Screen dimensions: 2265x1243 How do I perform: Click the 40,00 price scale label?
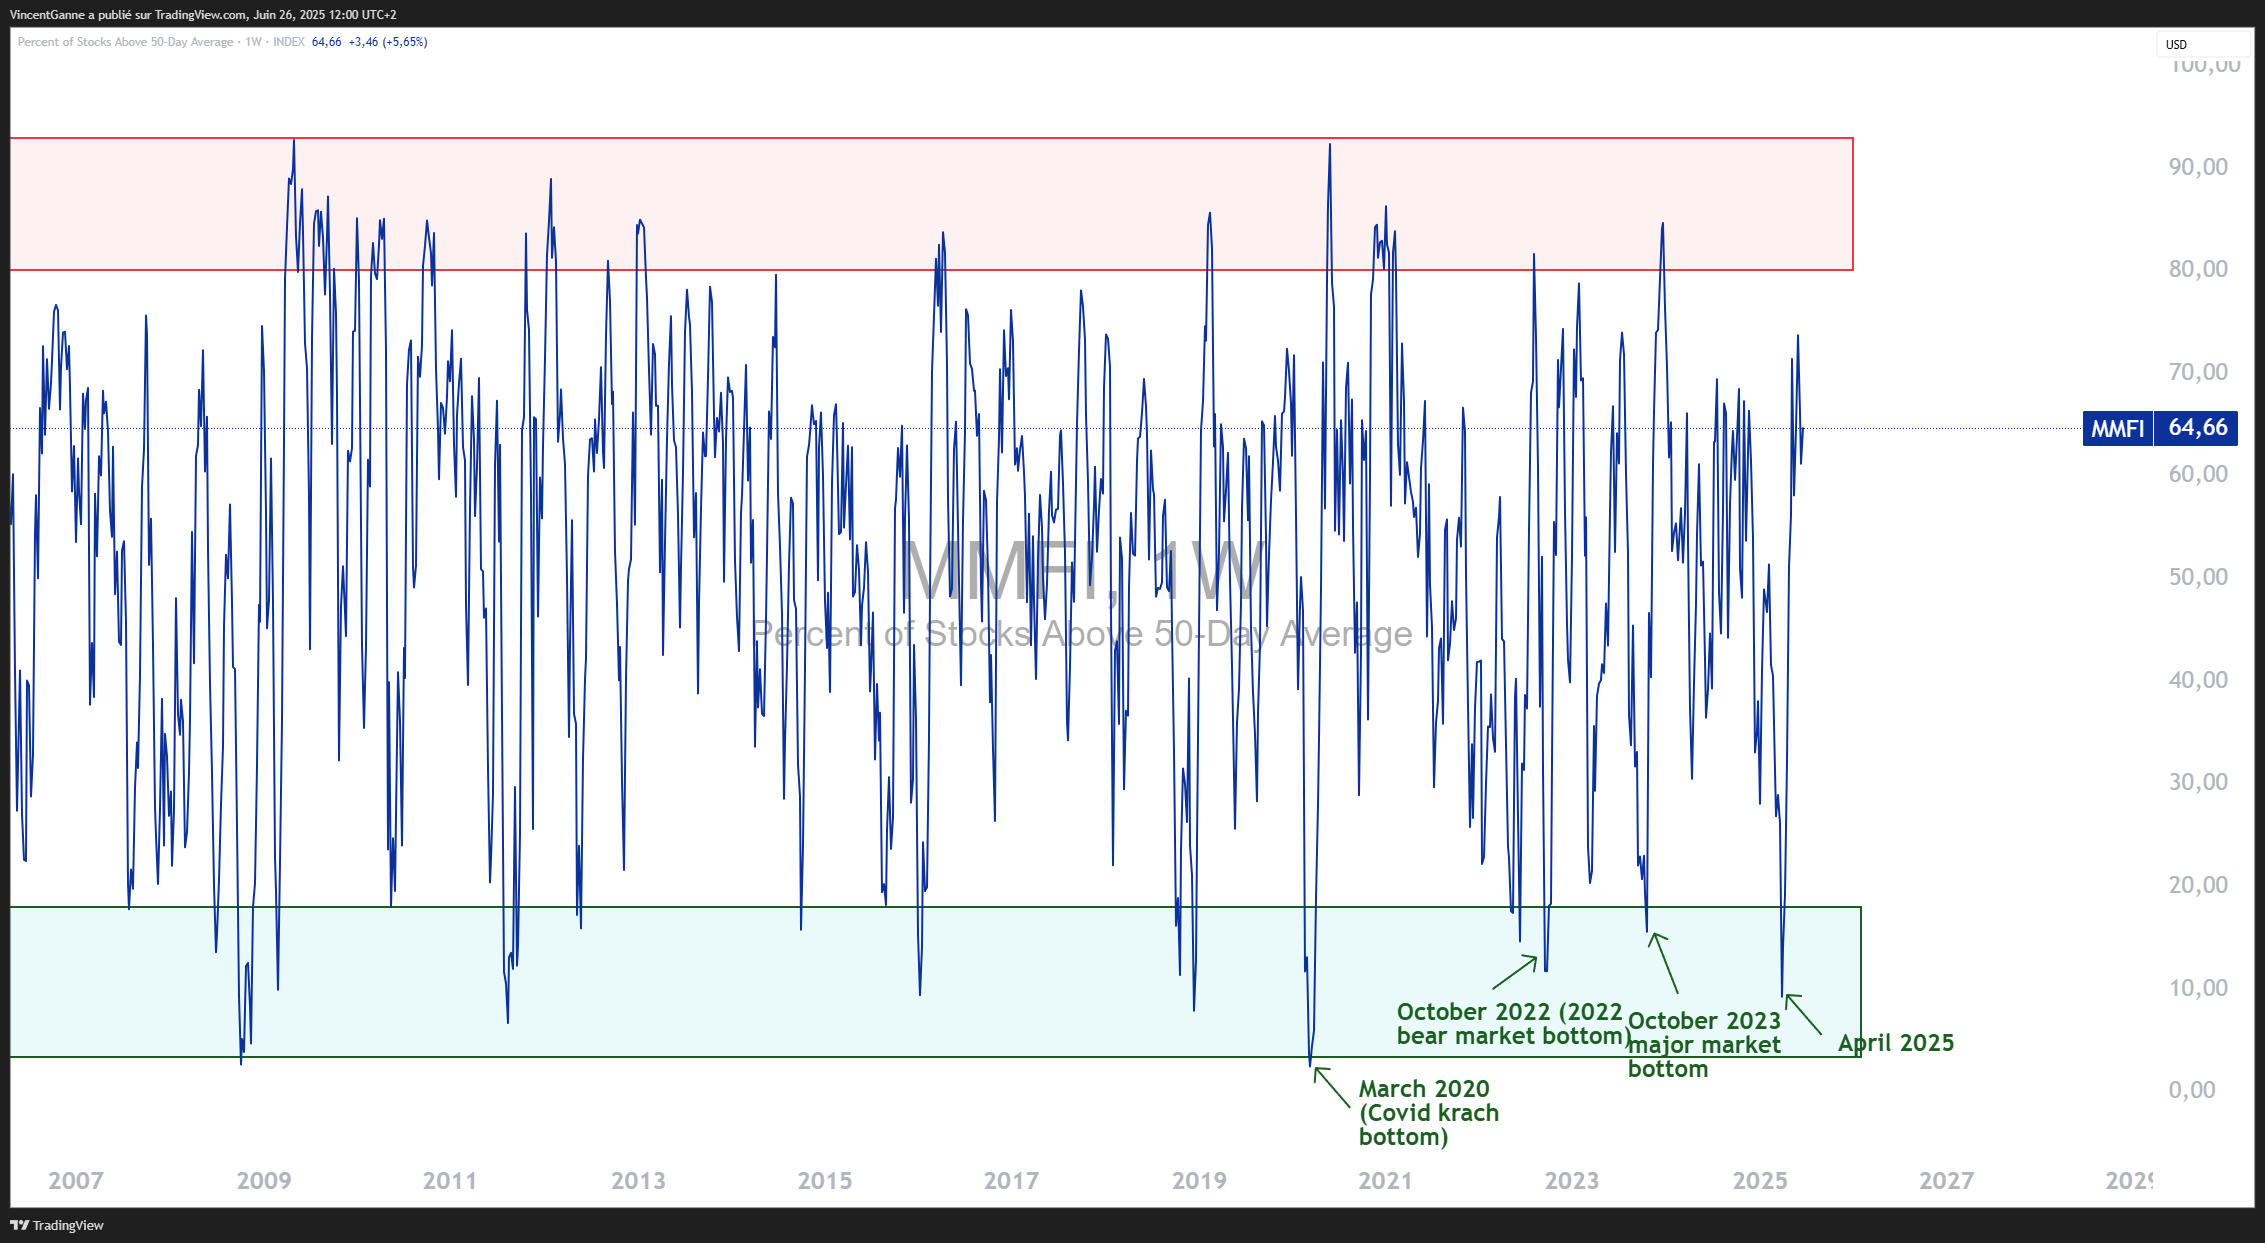coord(2198,680)
